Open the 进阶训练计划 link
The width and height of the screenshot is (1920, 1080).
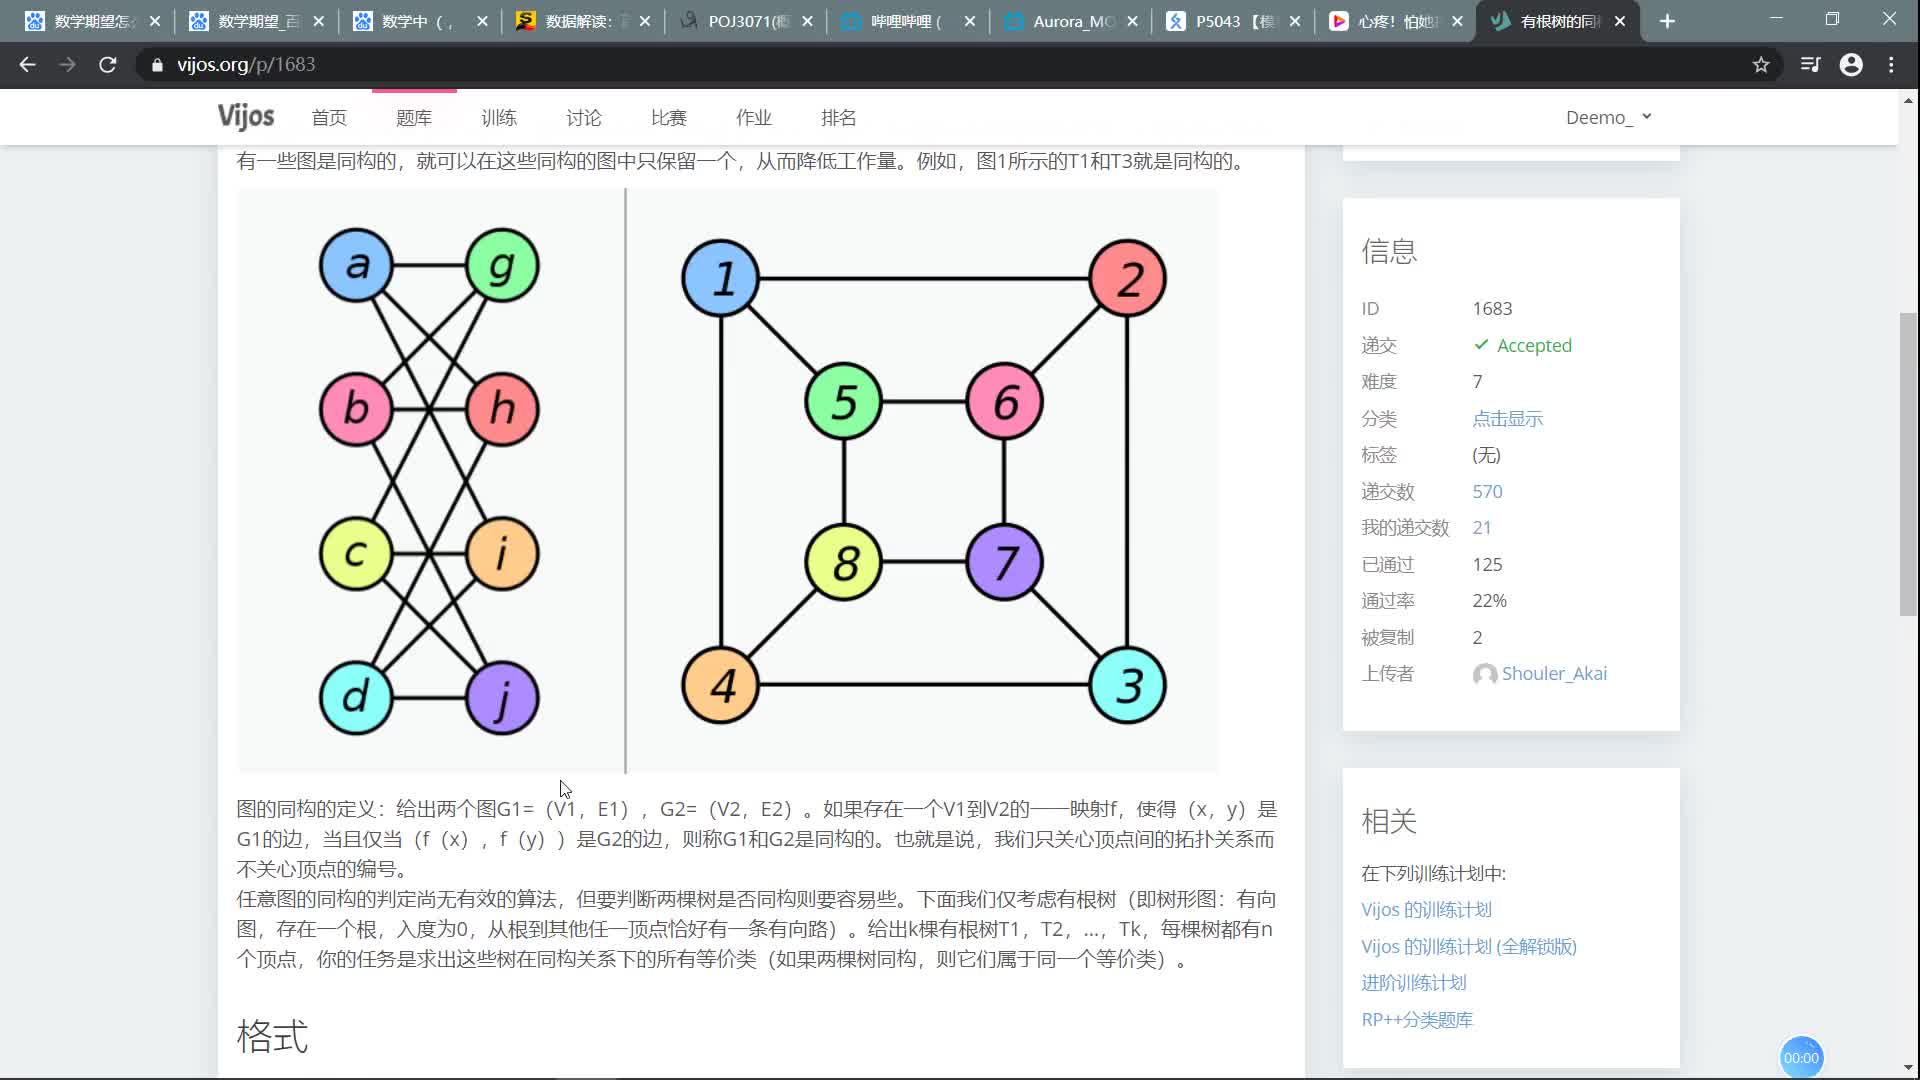click(x=1413, y=982)
